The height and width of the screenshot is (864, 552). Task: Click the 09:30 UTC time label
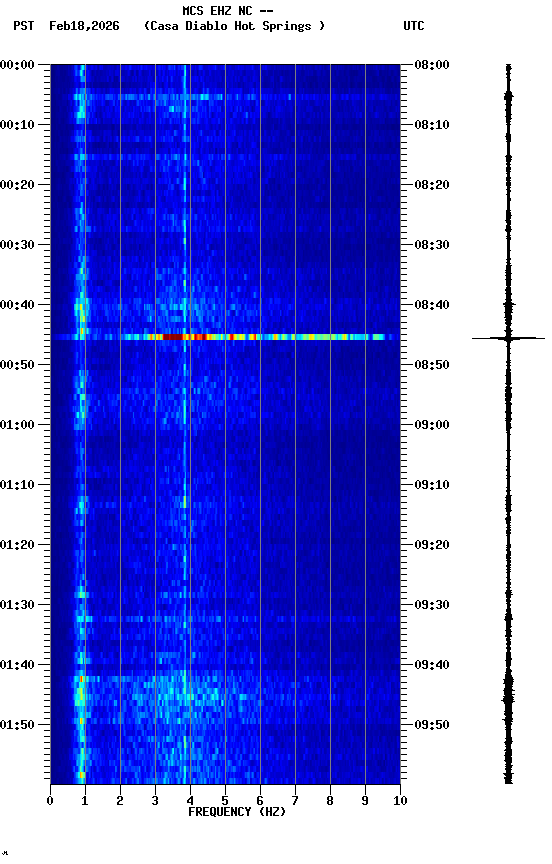(432, 605)
